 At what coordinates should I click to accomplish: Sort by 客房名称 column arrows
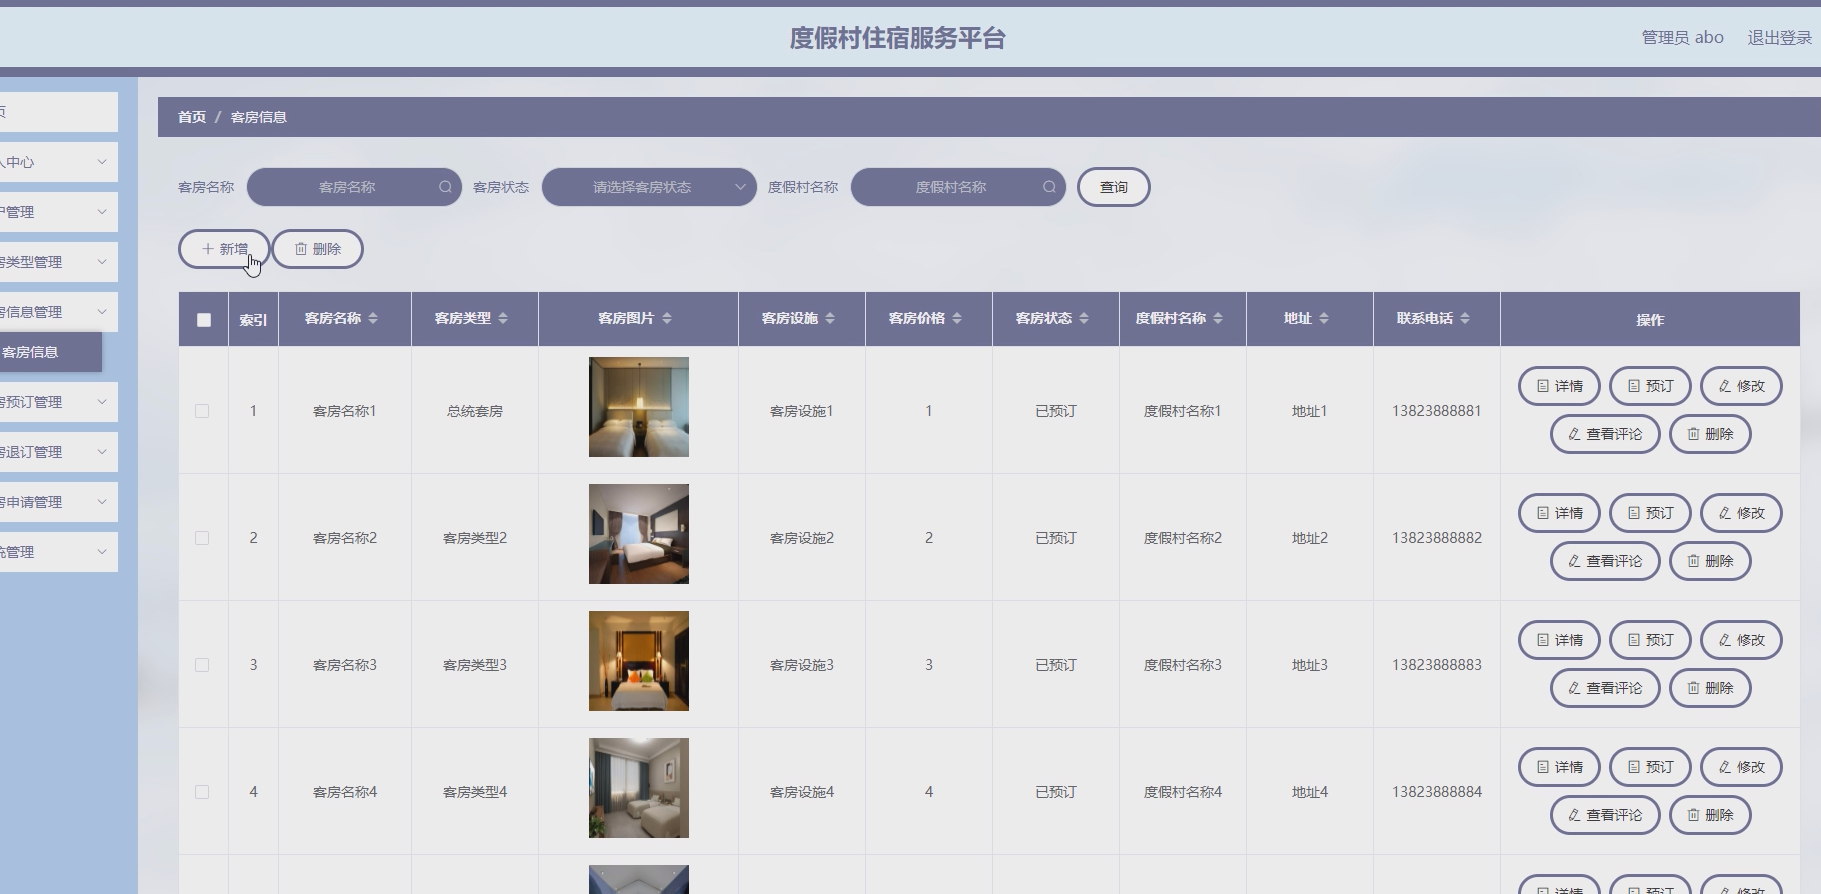373,318
